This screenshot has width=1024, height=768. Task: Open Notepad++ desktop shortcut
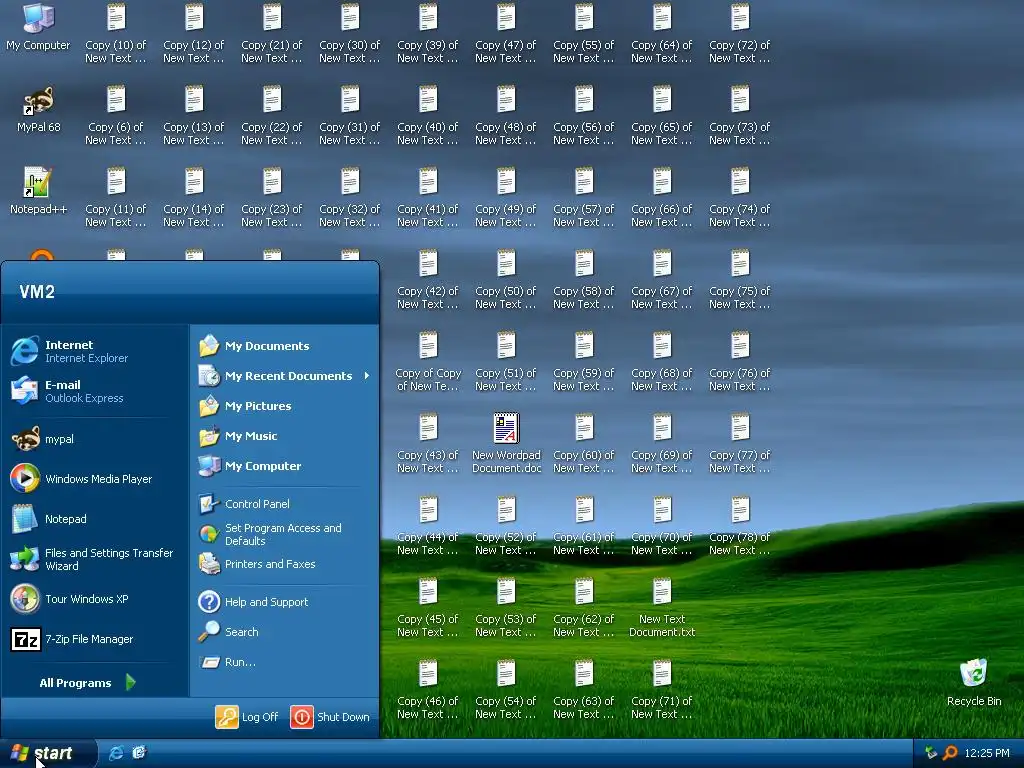38,191
